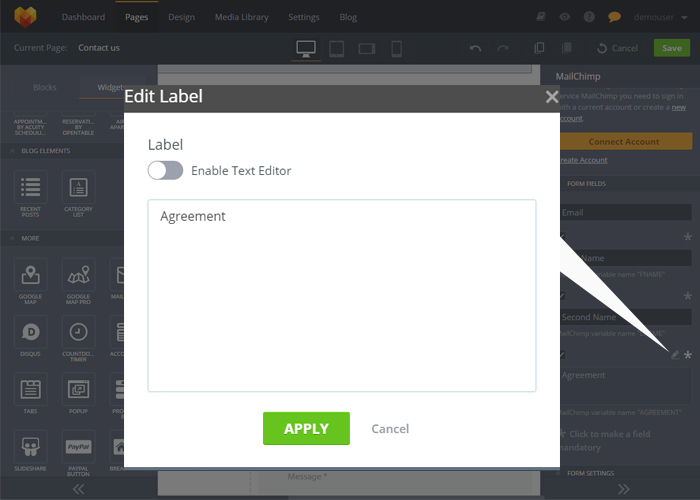700x500 pixels.
Task: Save the page with green Save button
Action: 672,48
